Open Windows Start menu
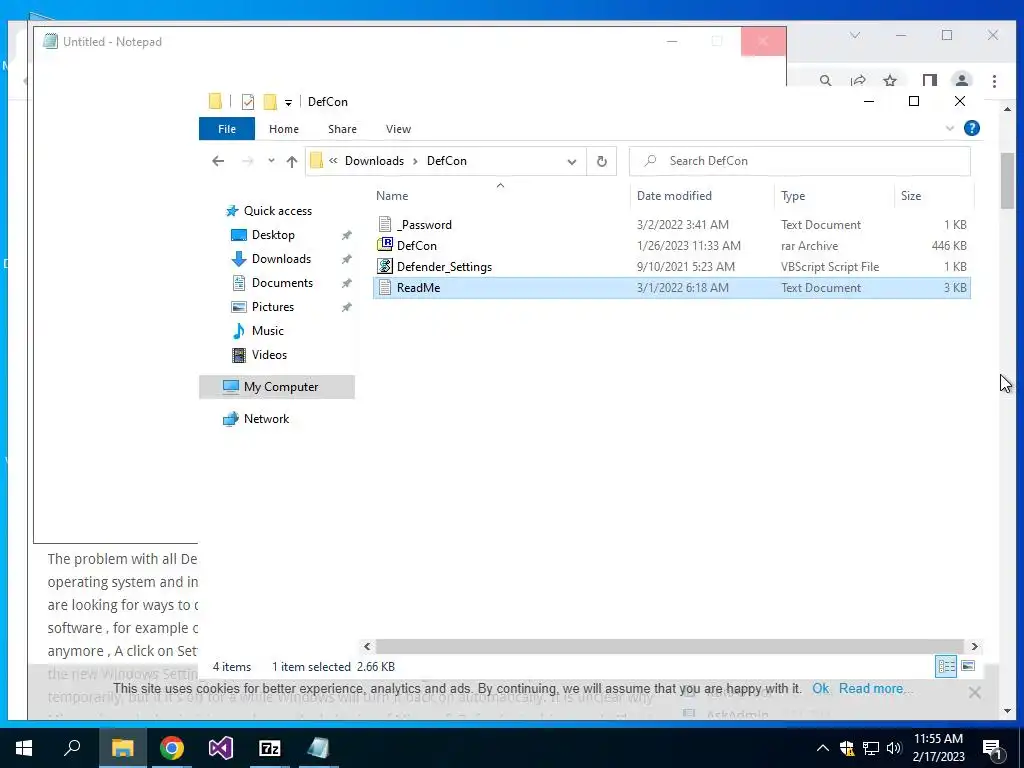 [x=24, y=748]
